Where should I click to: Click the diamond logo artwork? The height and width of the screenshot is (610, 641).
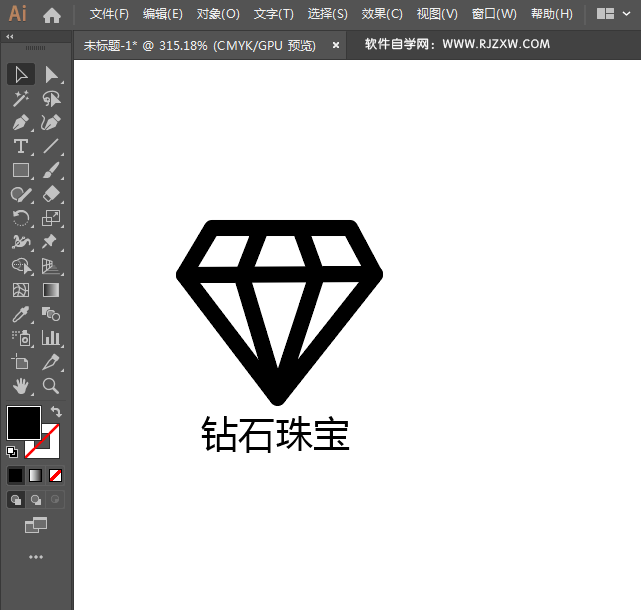pyautogui.click(x=279, y=313)
